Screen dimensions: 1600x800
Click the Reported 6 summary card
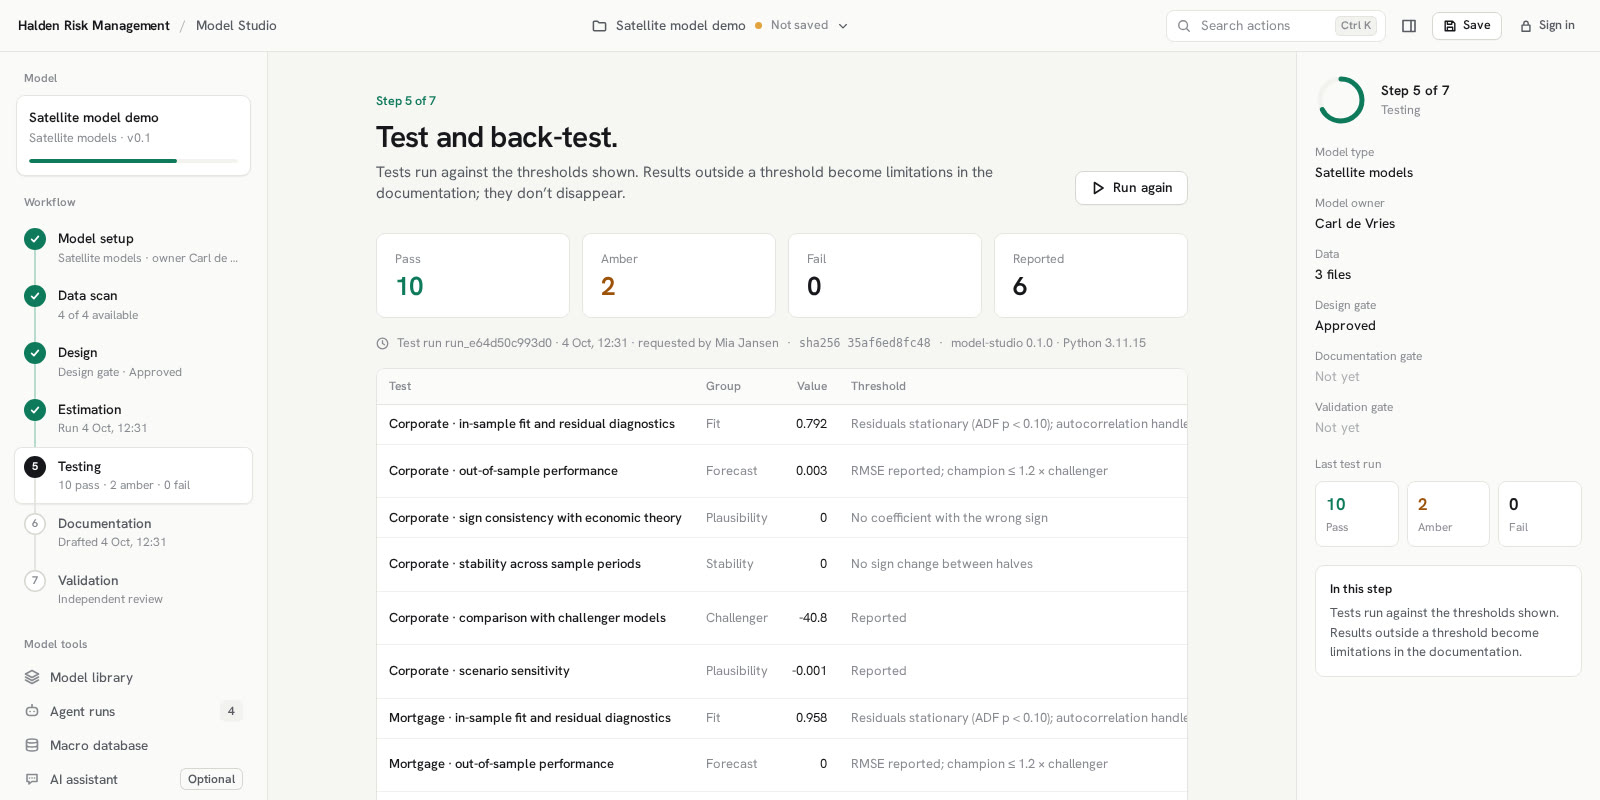tap(1091, 276)
